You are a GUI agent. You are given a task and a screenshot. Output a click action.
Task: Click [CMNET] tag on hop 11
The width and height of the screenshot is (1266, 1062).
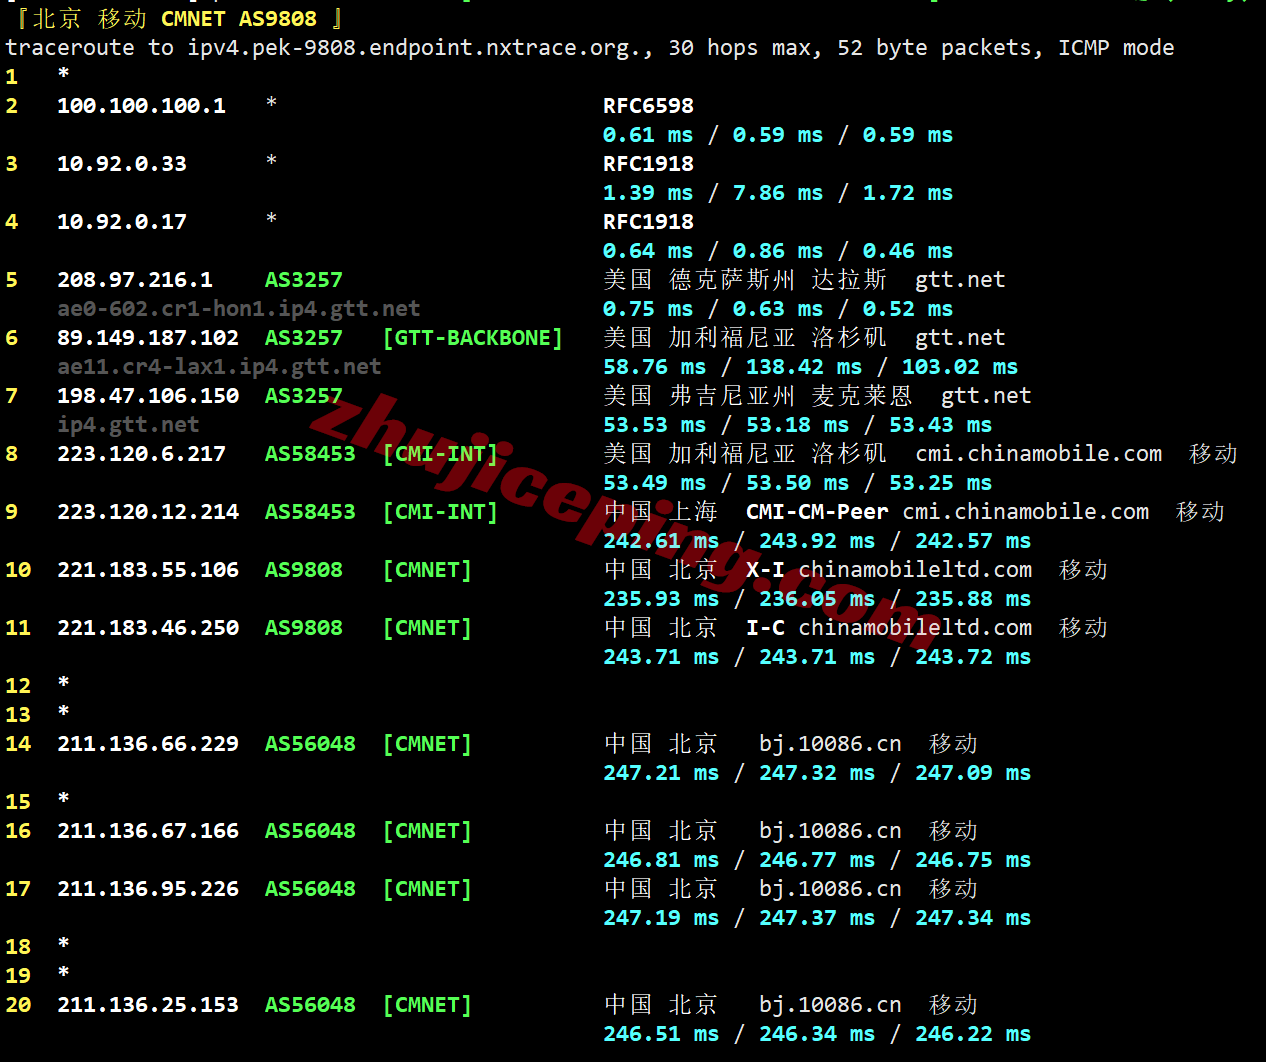click(427, 628)
